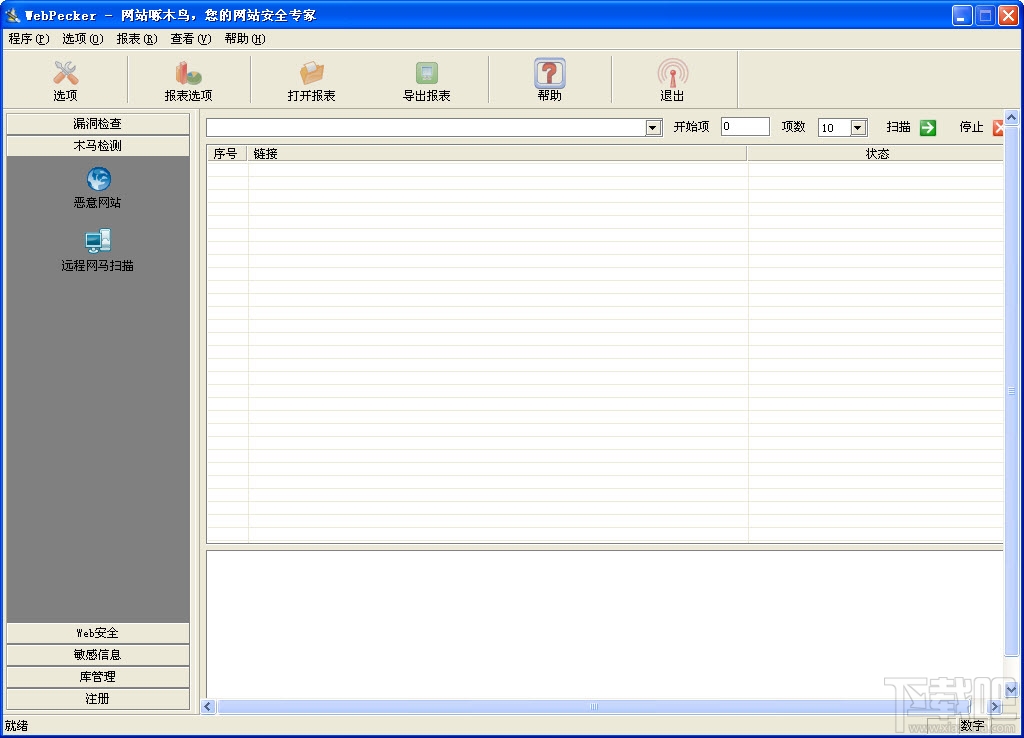Open the Web安全 sidebar section

click(98, 633)
